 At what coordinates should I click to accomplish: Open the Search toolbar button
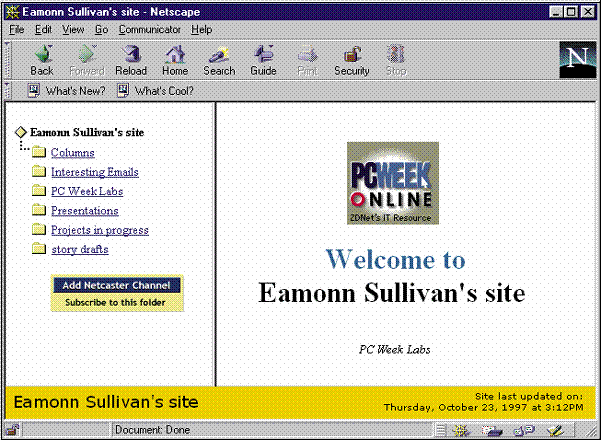tap(219, 61)
